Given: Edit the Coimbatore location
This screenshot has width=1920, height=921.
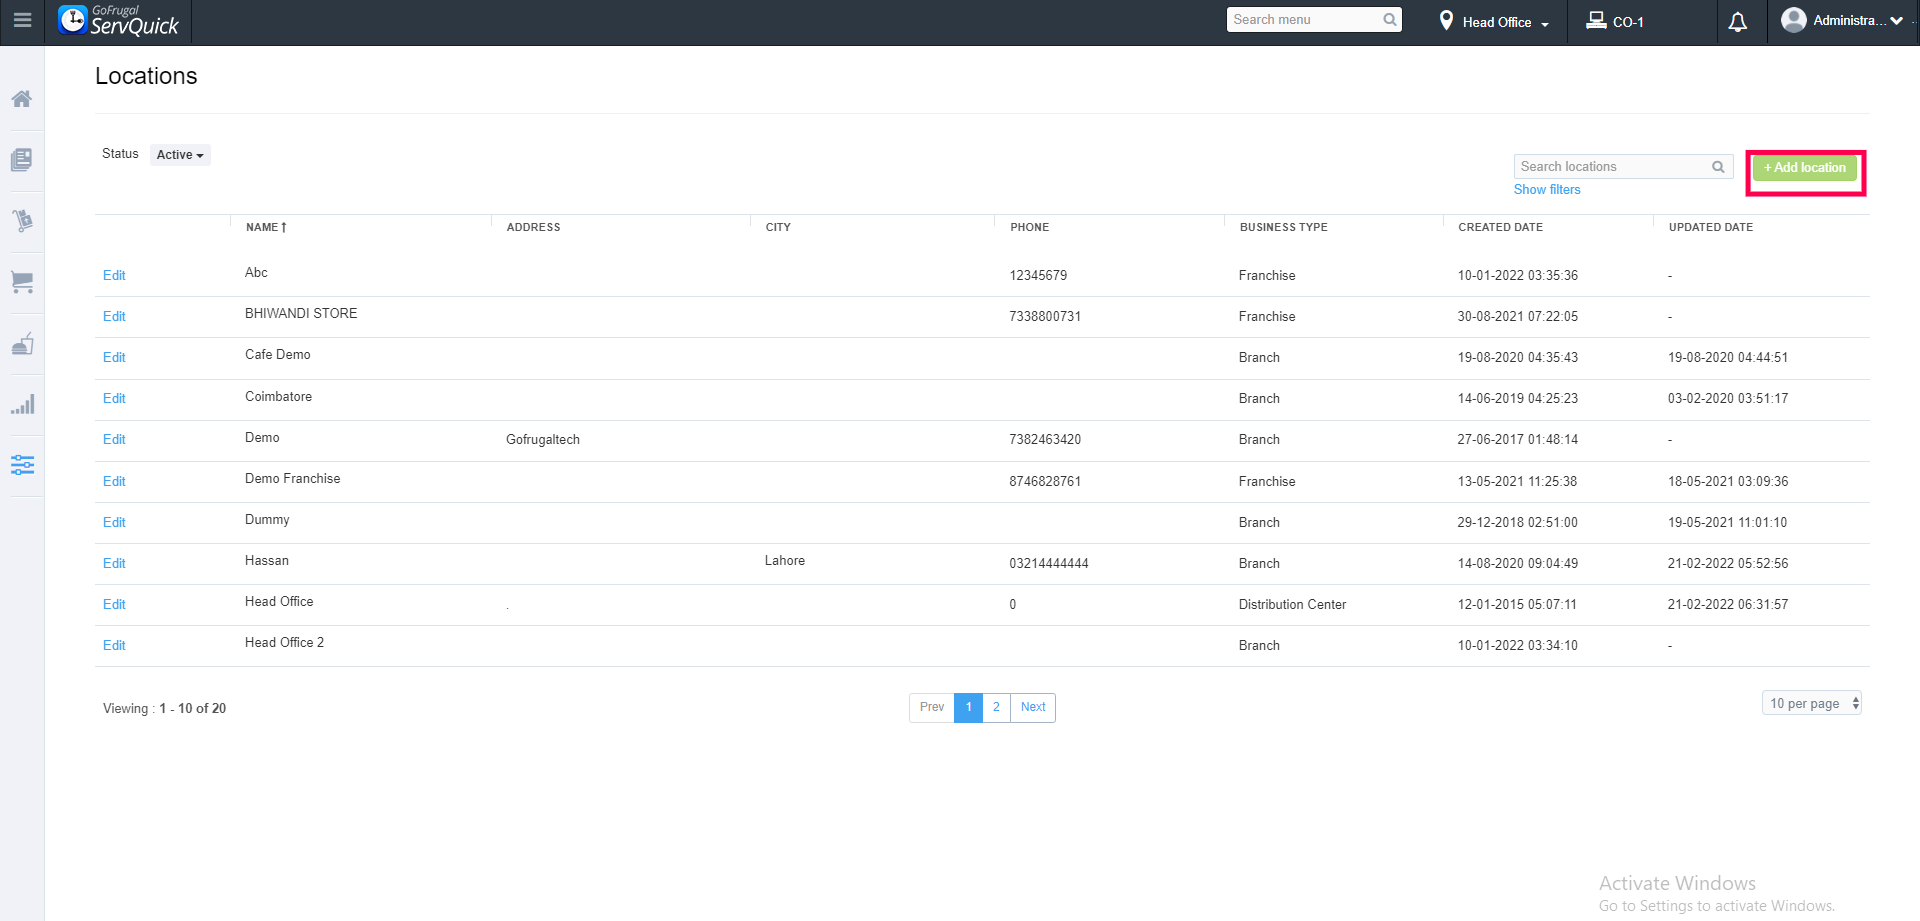Looking at the screenshot, I should [114, 399].
